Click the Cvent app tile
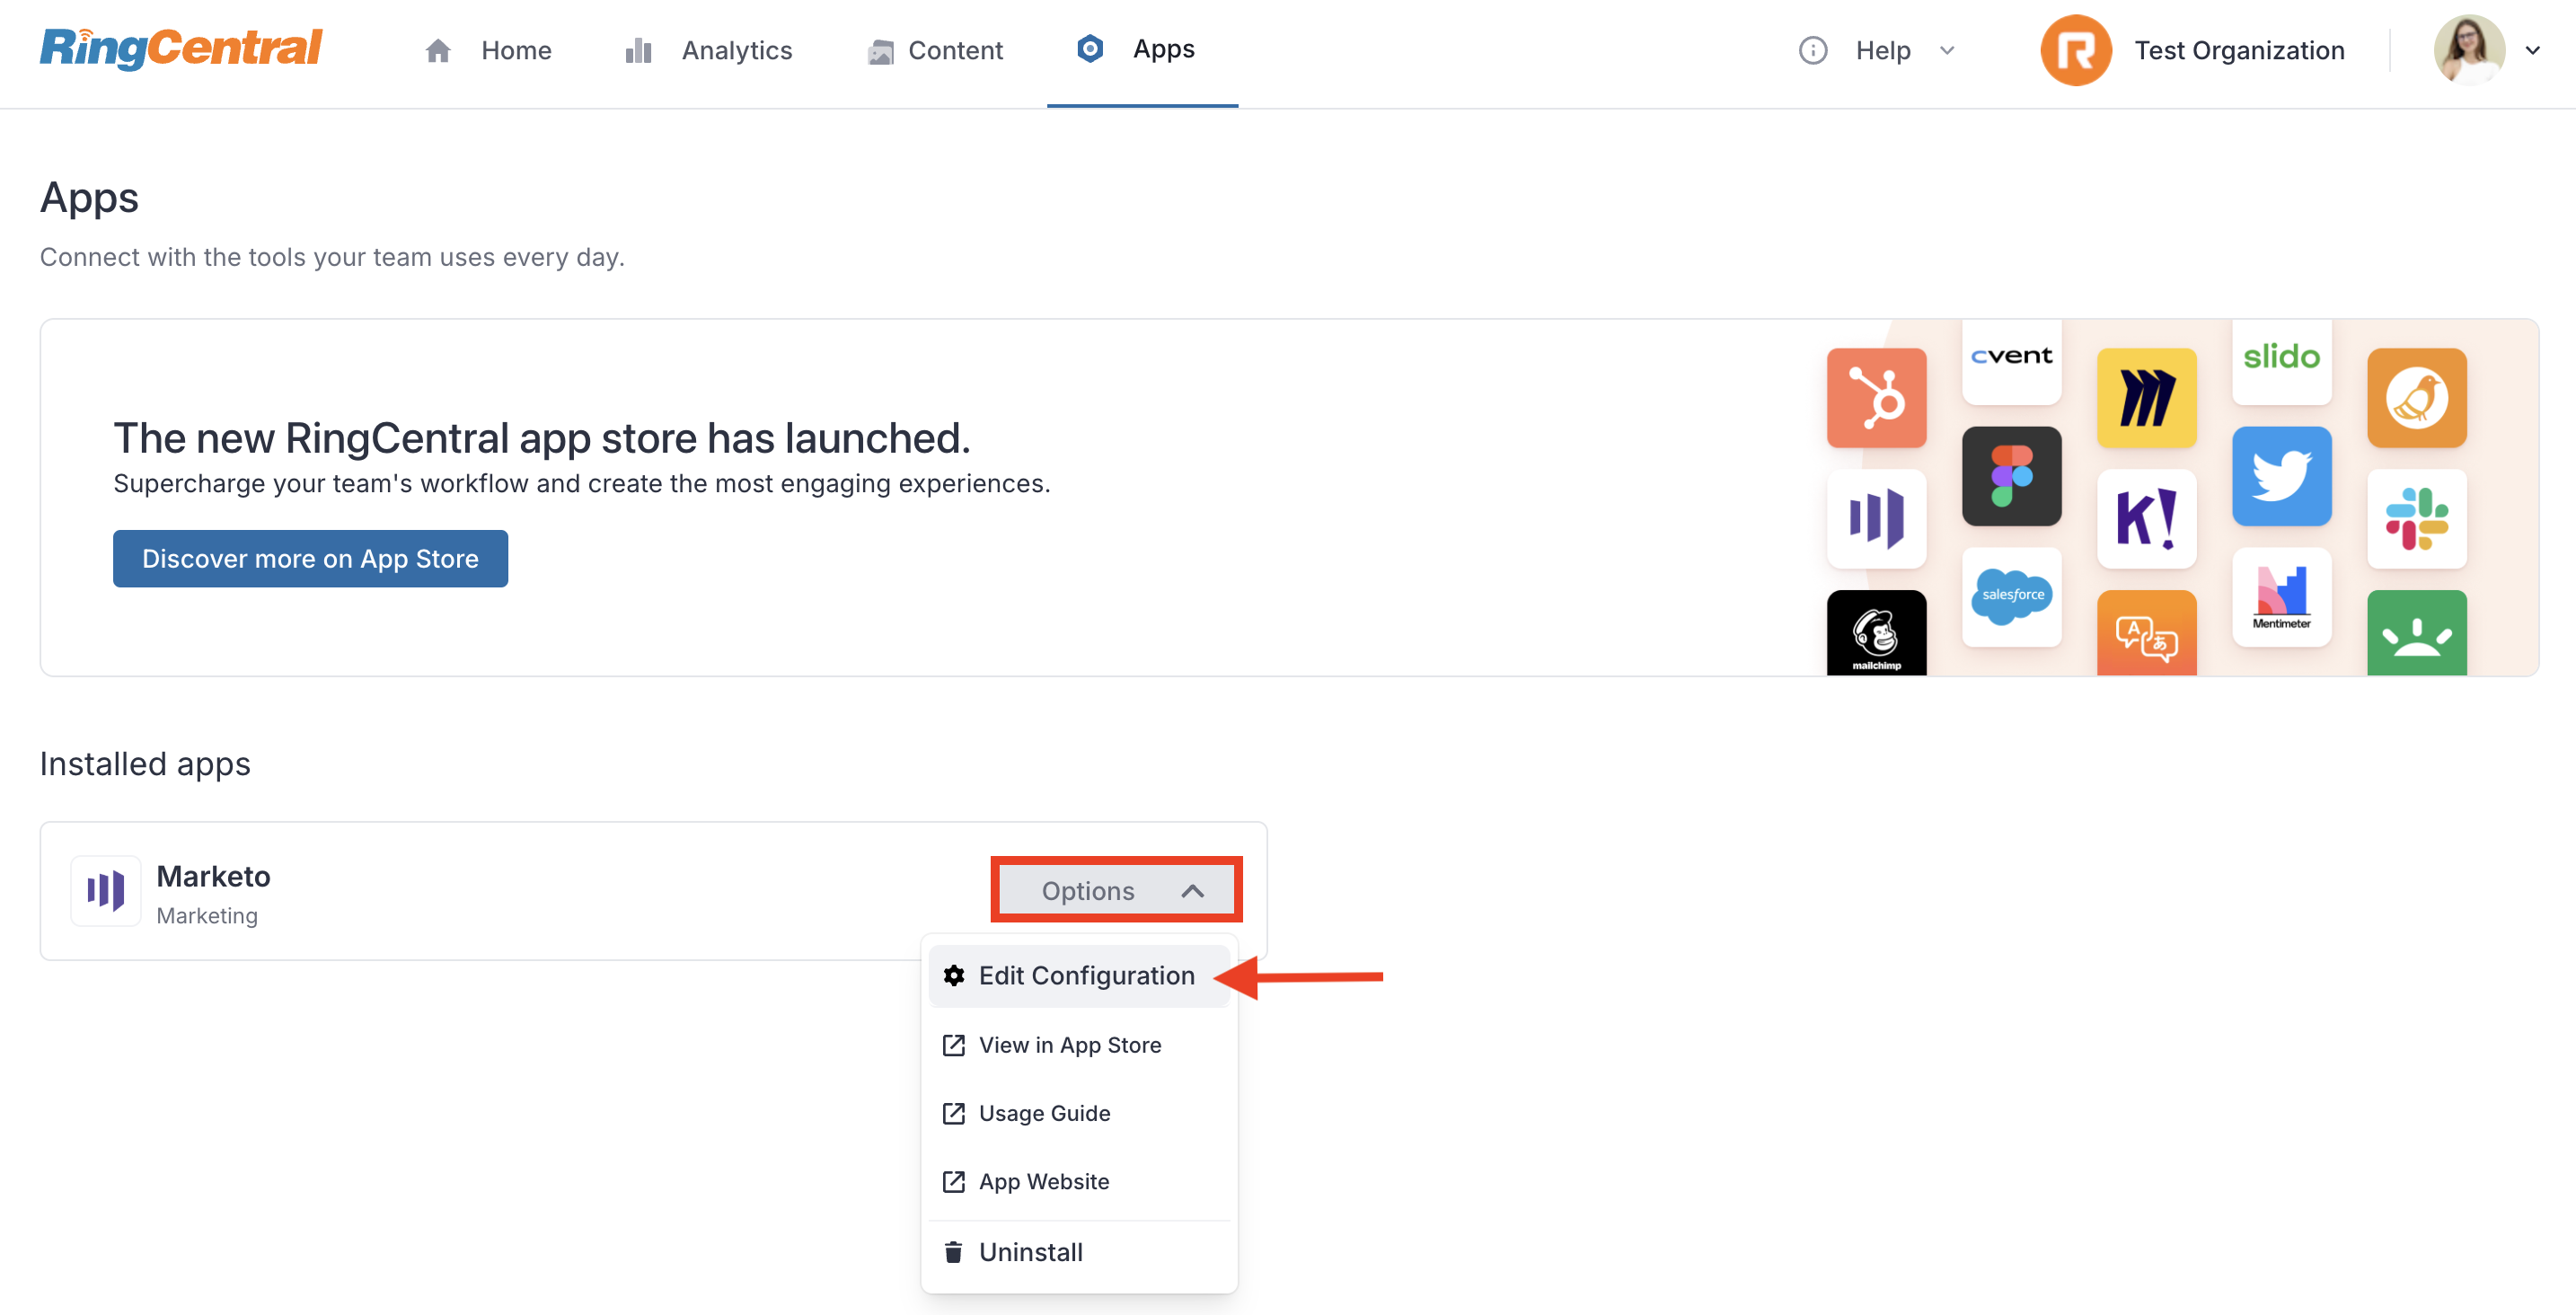 (2011, 362)
